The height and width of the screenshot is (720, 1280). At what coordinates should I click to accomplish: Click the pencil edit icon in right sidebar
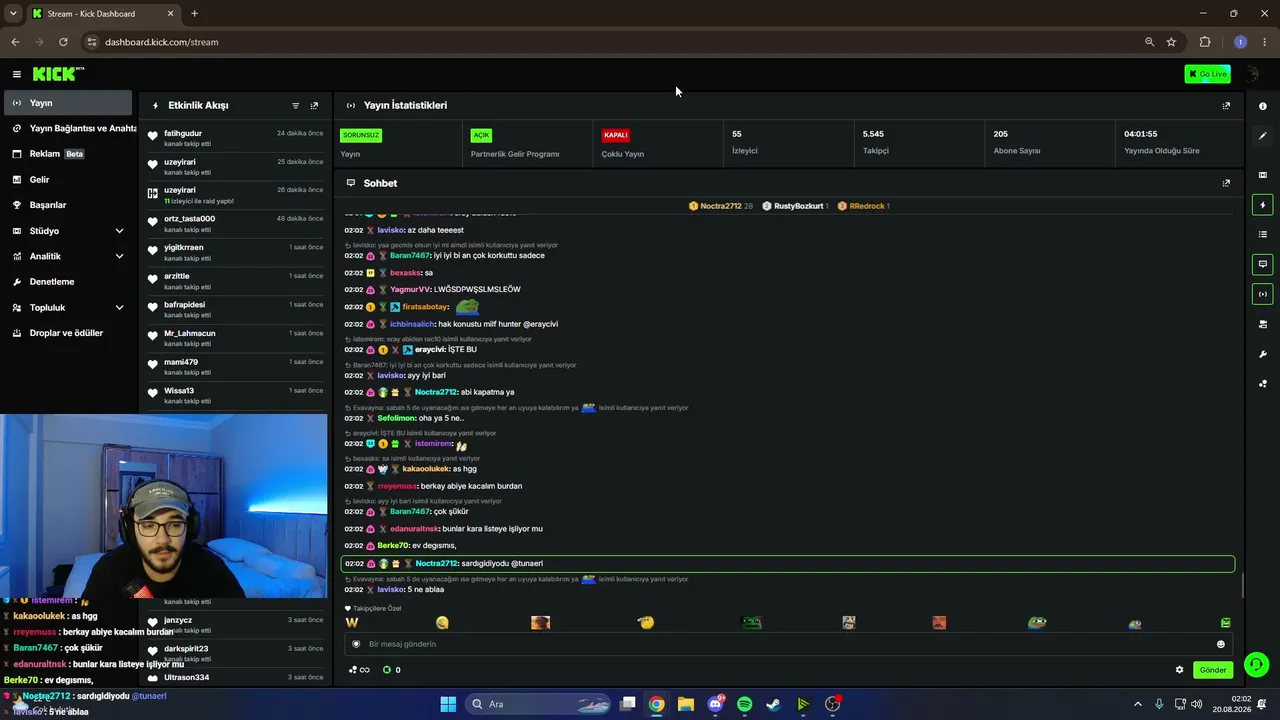(1262, 136)
